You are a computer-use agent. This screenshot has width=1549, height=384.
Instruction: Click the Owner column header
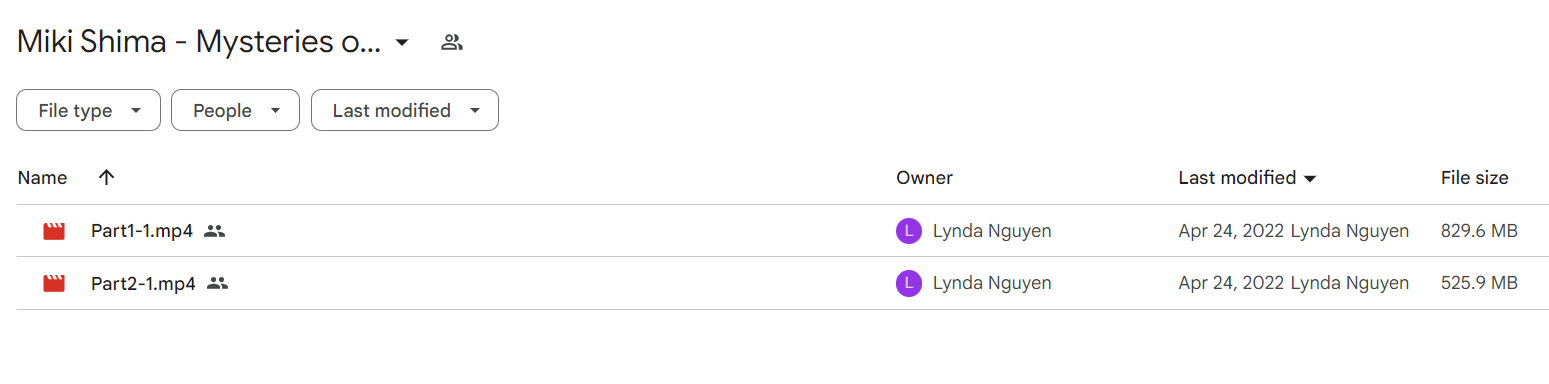(x=924, y=178)
